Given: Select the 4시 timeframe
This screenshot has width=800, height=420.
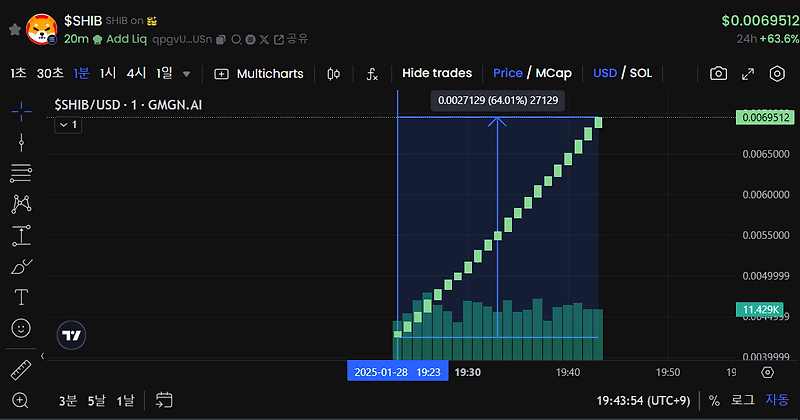Looking at the screenshot, I should click(136, 73).
